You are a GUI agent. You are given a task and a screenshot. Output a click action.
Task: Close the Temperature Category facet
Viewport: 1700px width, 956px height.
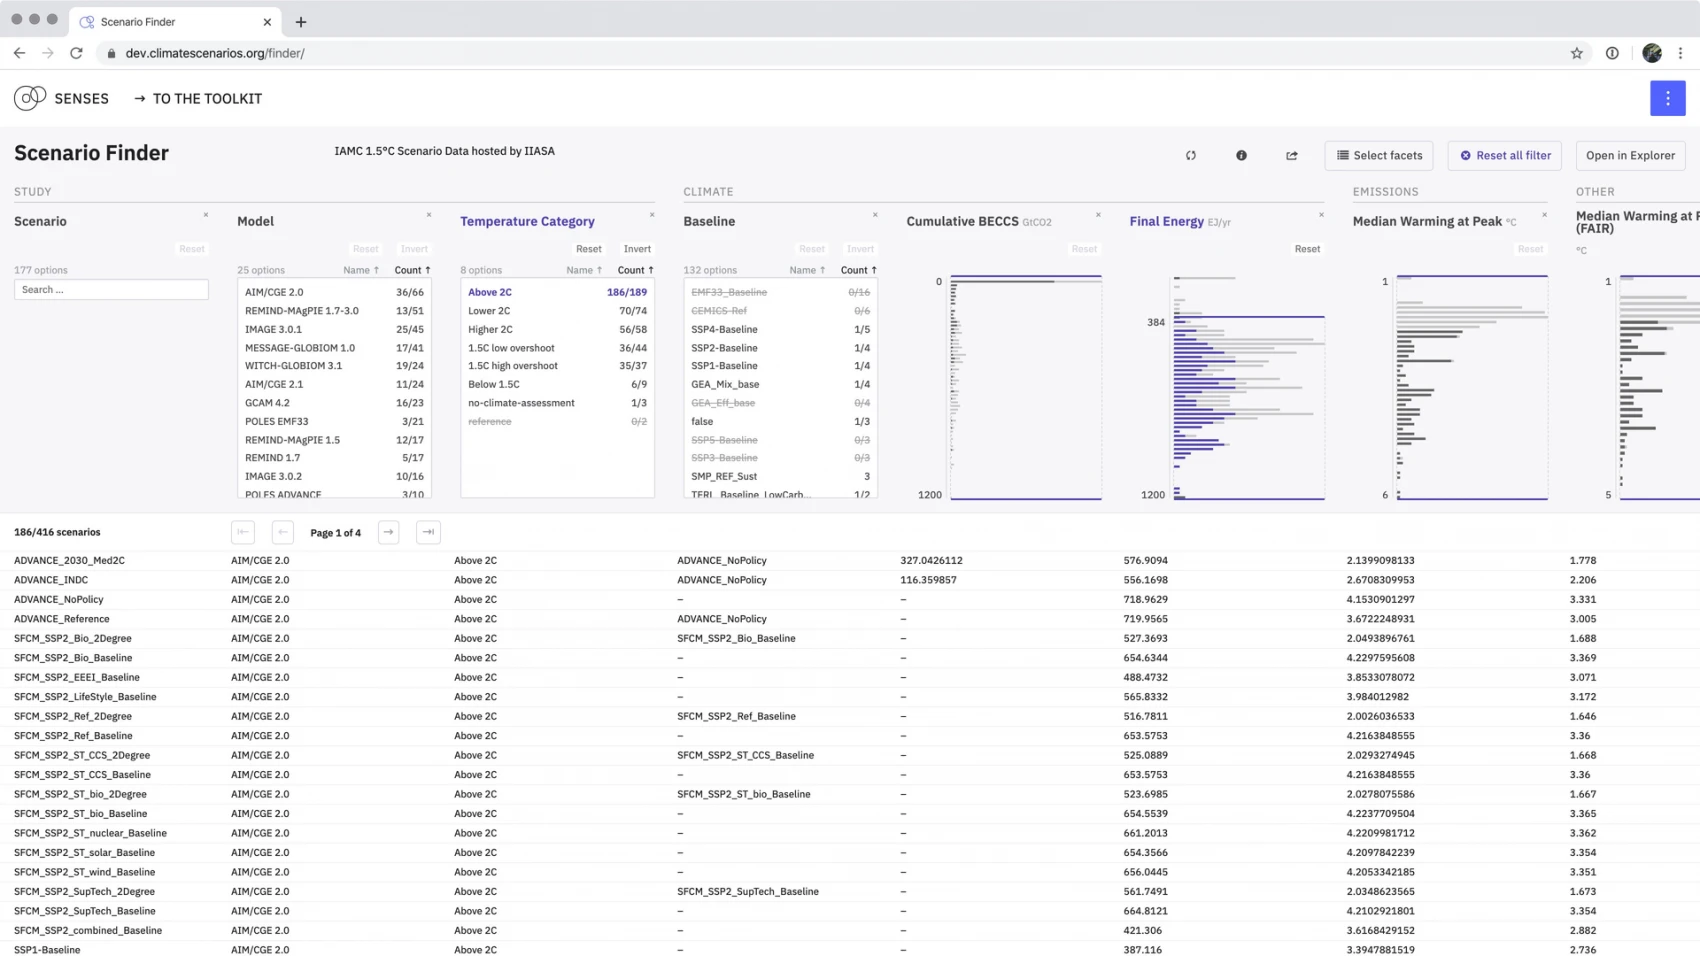point(652,215)
